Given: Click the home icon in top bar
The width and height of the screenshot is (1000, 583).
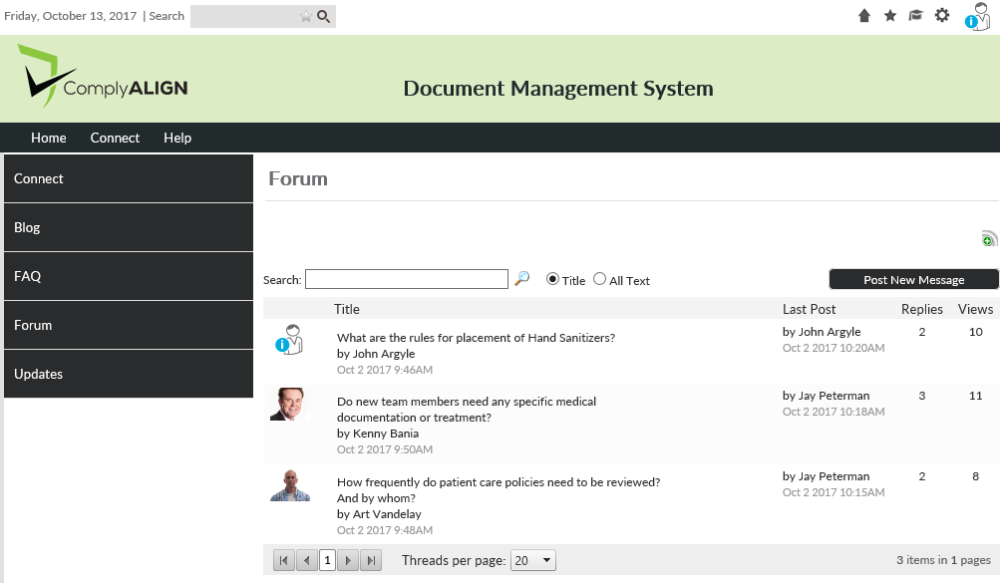Looking at the screenshot, I should tap(864, 16).
